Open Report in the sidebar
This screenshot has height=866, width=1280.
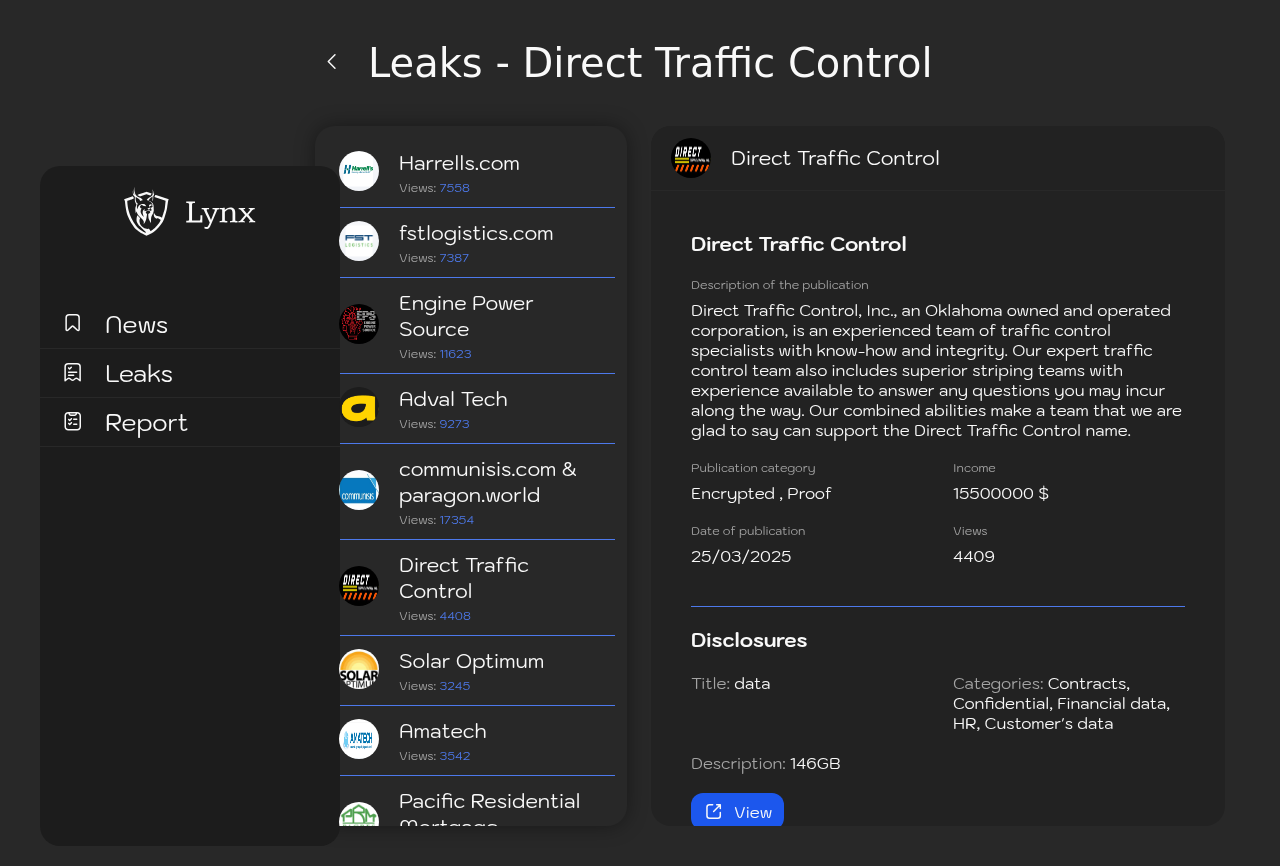pyautogui.click(x=190, y=422)
